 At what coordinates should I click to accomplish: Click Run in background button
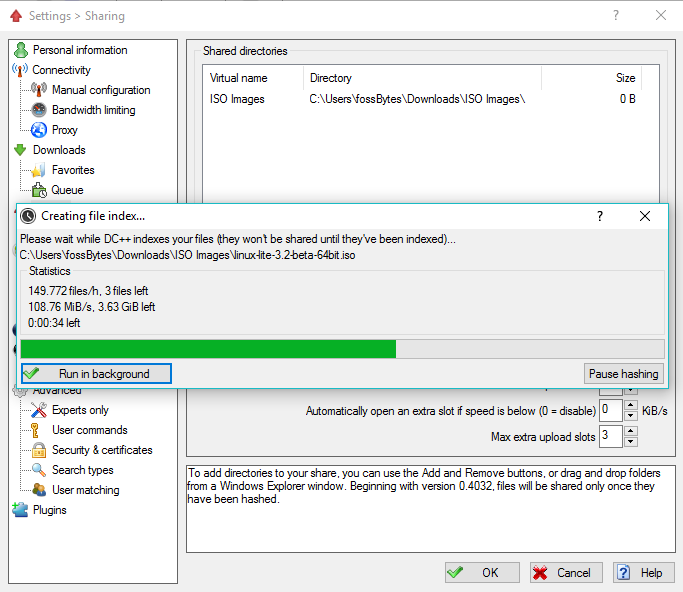click(x=96, y=374)
